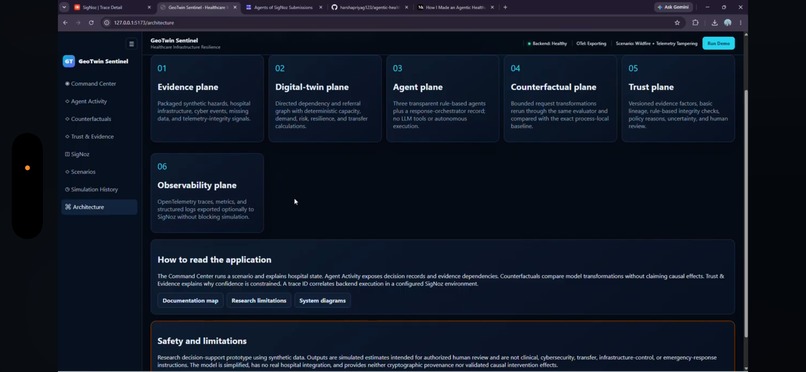Click Scenario: Wildfire + Telemetry Tampering label
The width and height of the screenshot is (806, 372).
tap(656, 44)
